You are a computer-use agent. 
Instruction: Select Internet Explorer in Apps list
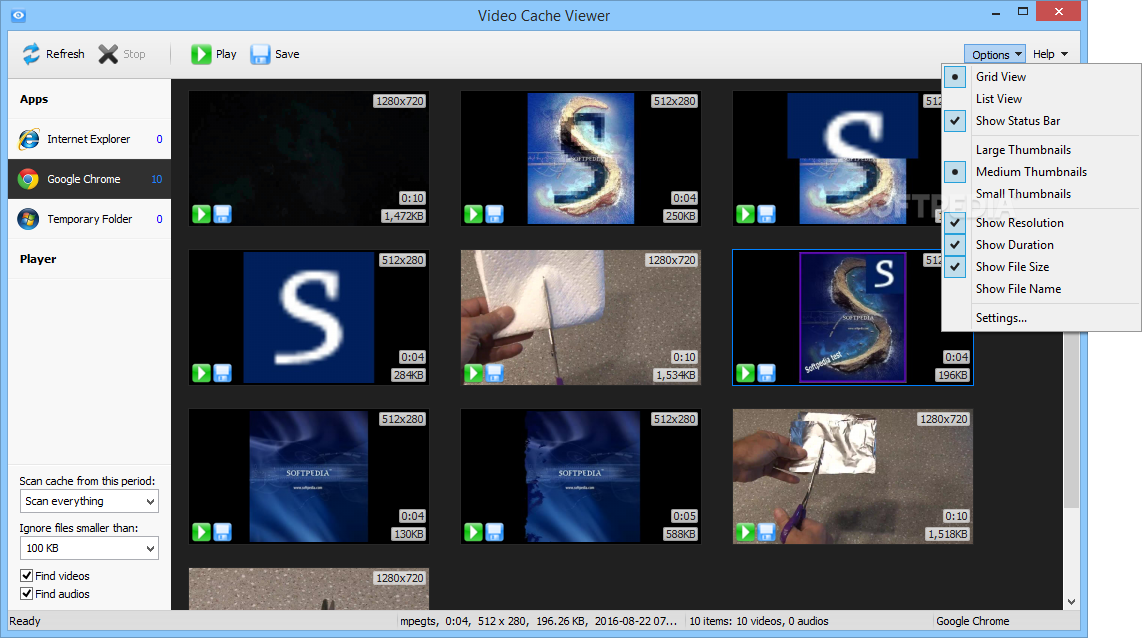click(90, 139)
